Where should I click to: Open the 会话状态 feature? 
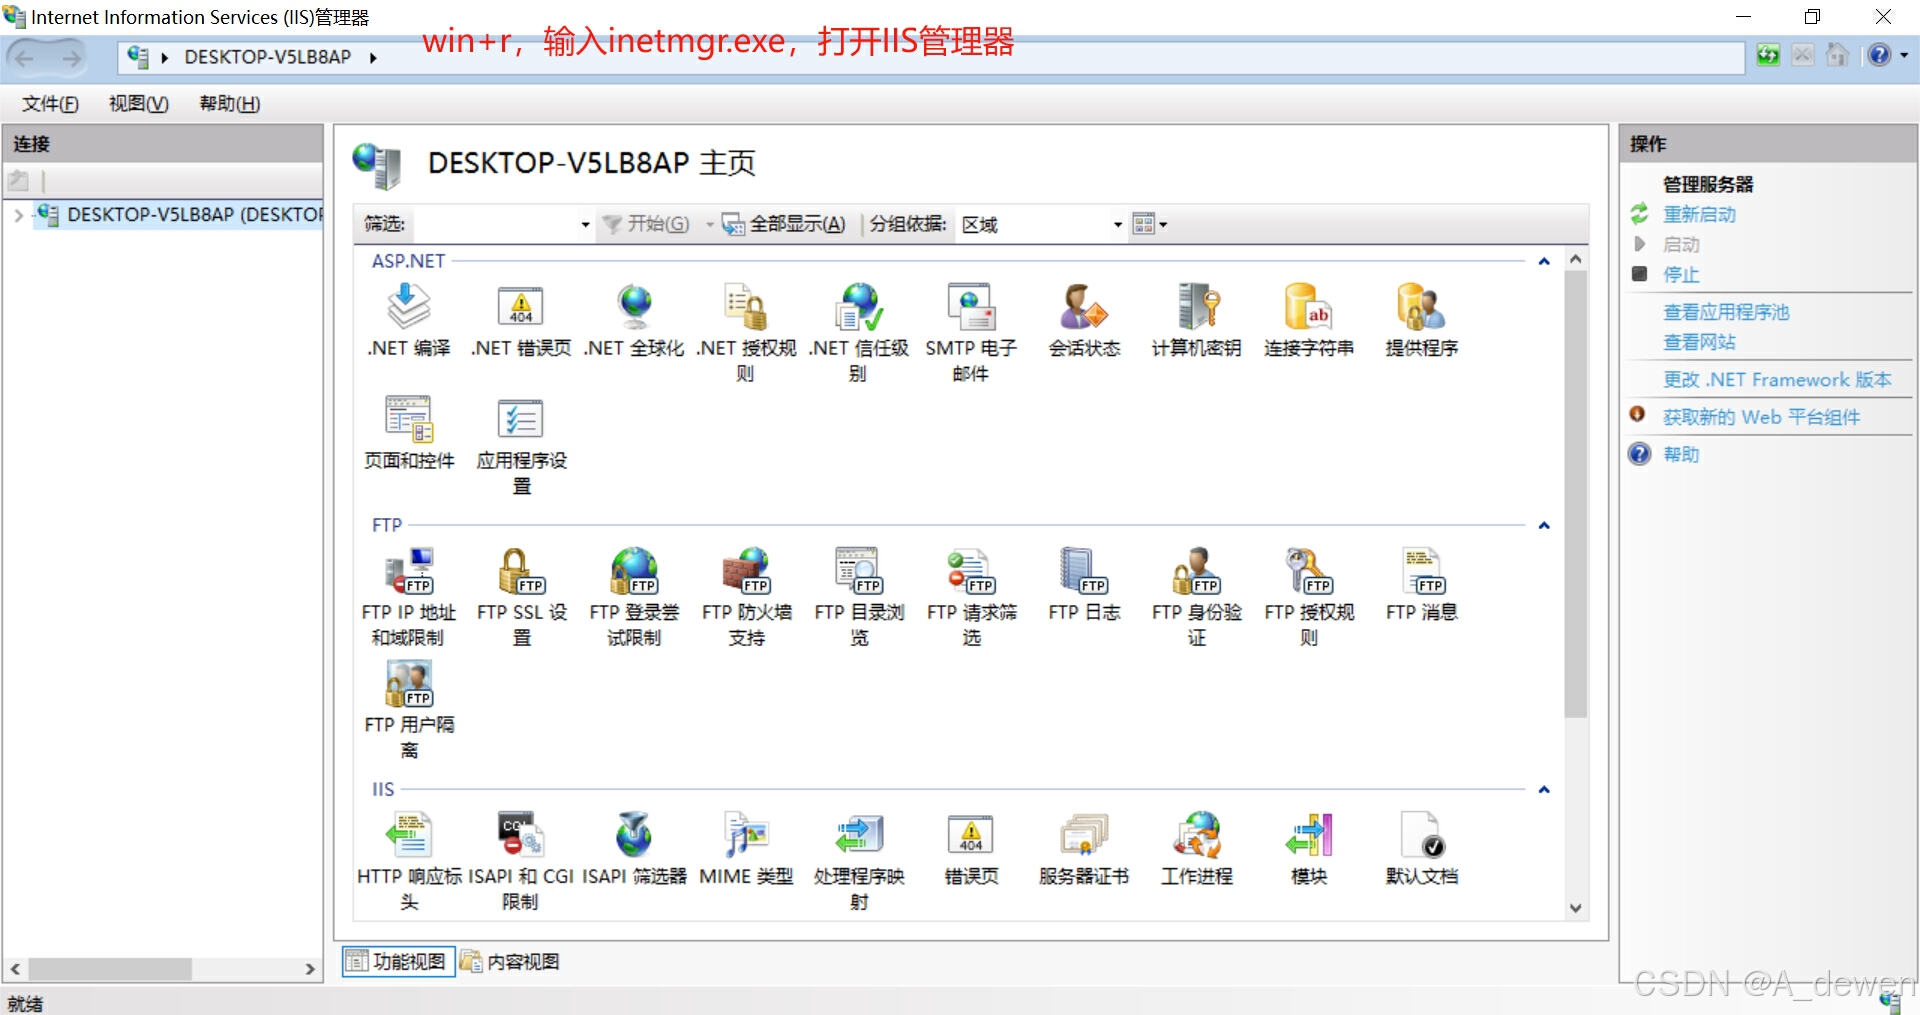point(1084,320)
